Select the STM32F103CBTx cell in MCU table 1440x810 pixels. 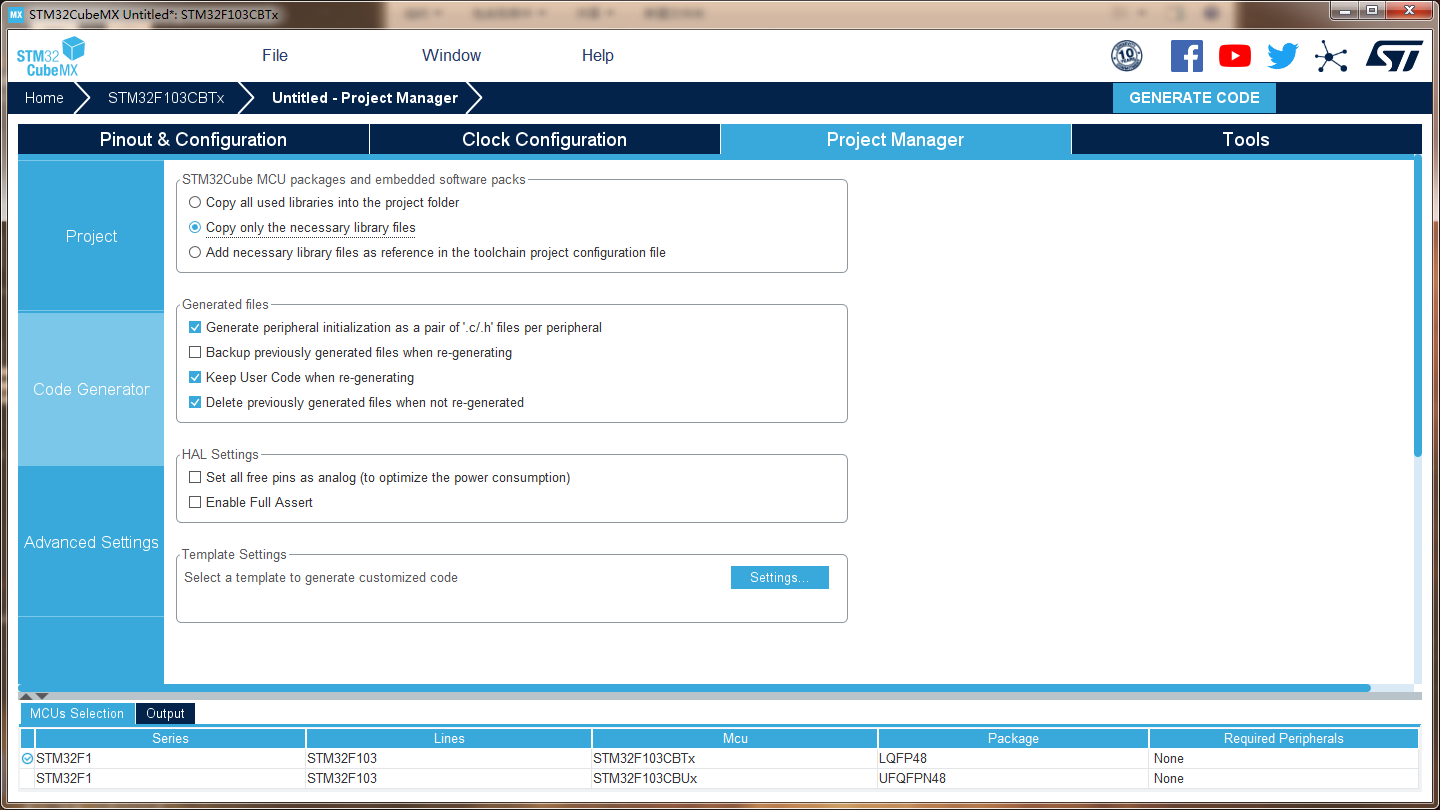[735, 759]
